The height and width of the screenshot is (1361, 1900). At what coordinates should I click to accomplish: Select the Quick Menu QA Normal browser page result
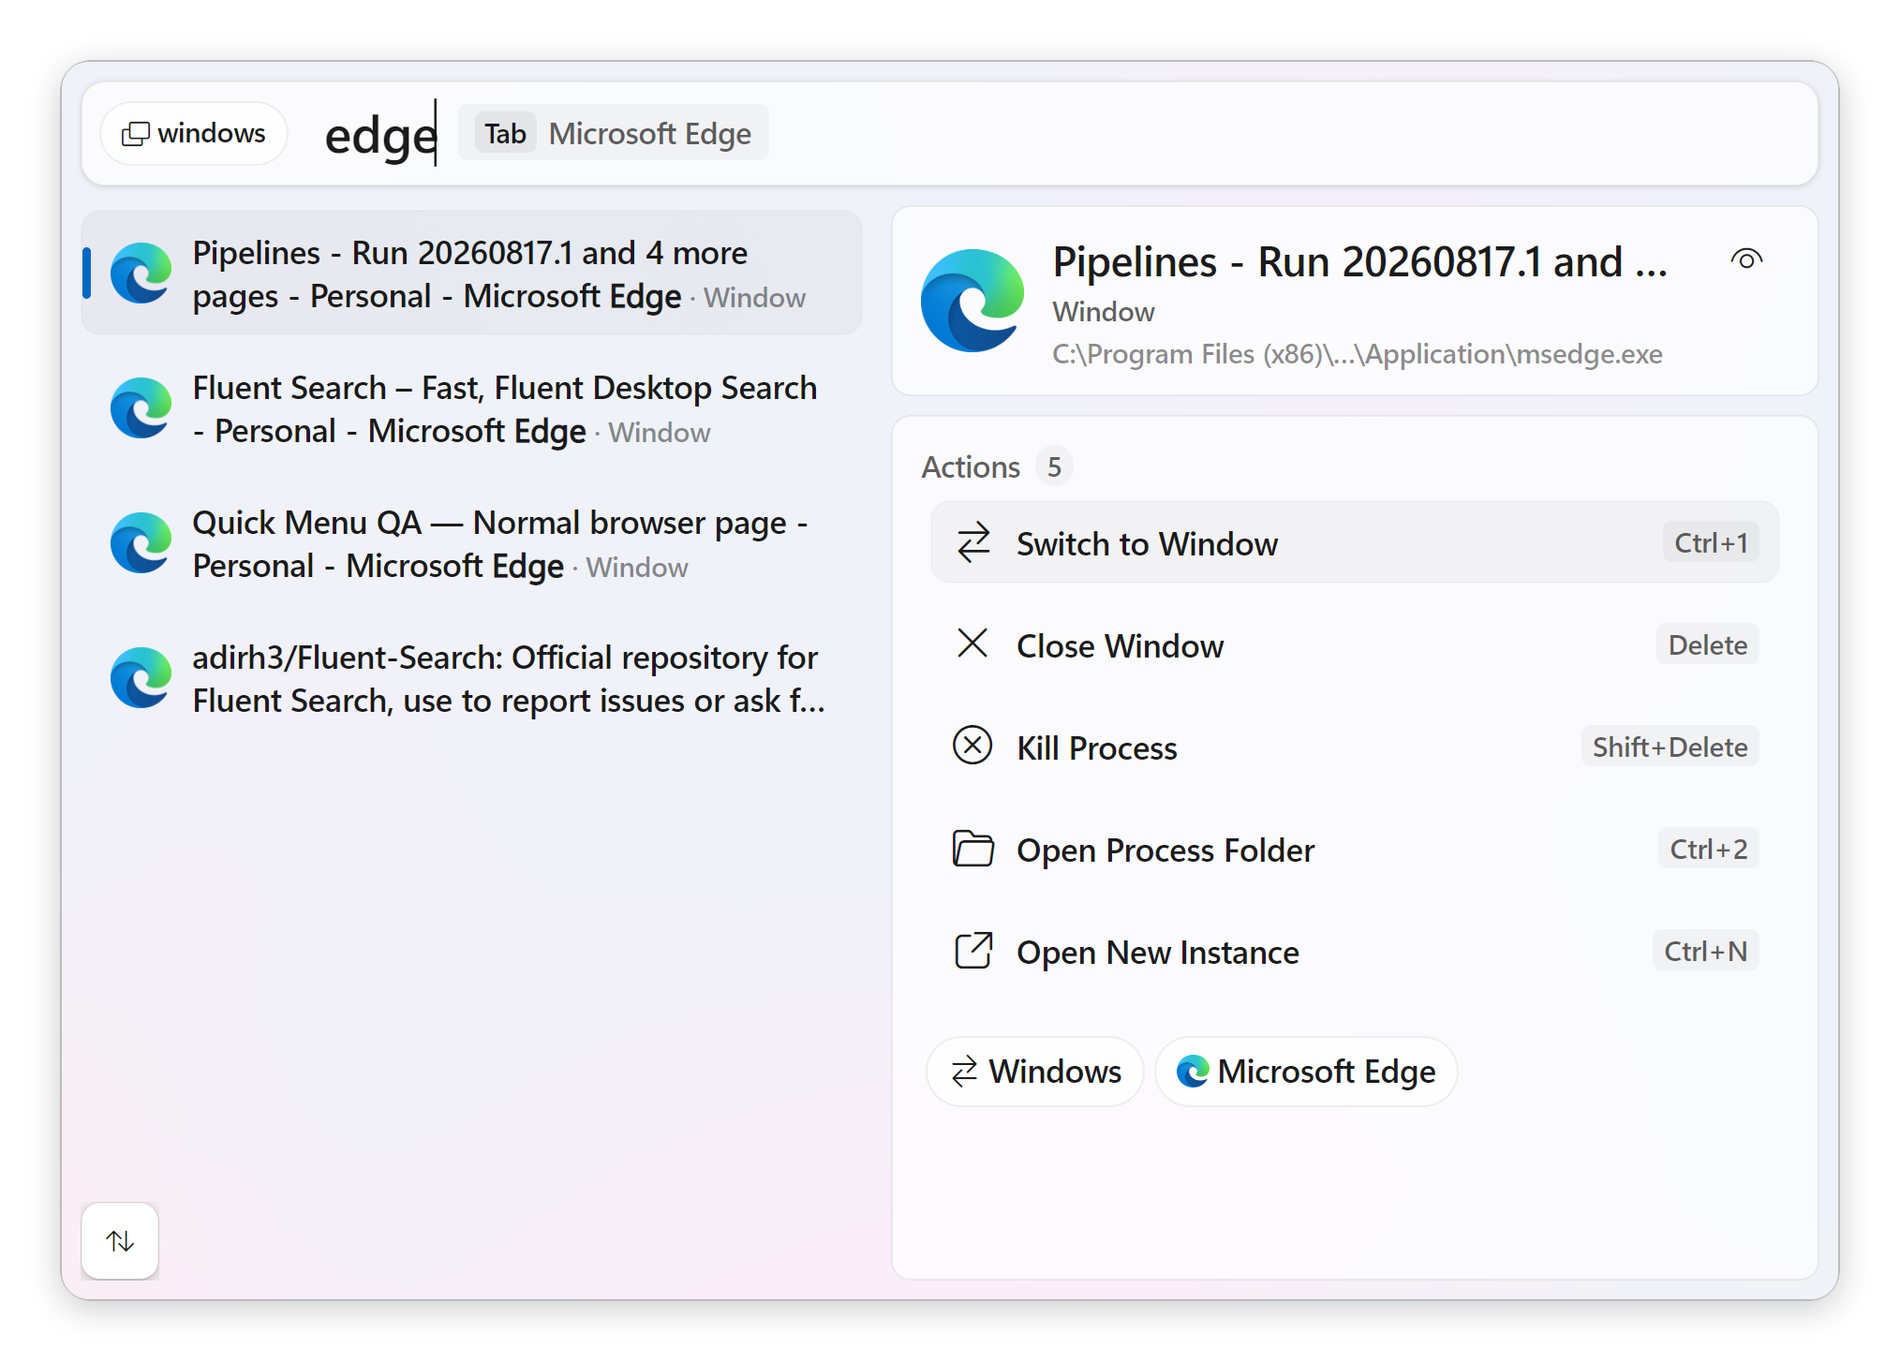472,544
